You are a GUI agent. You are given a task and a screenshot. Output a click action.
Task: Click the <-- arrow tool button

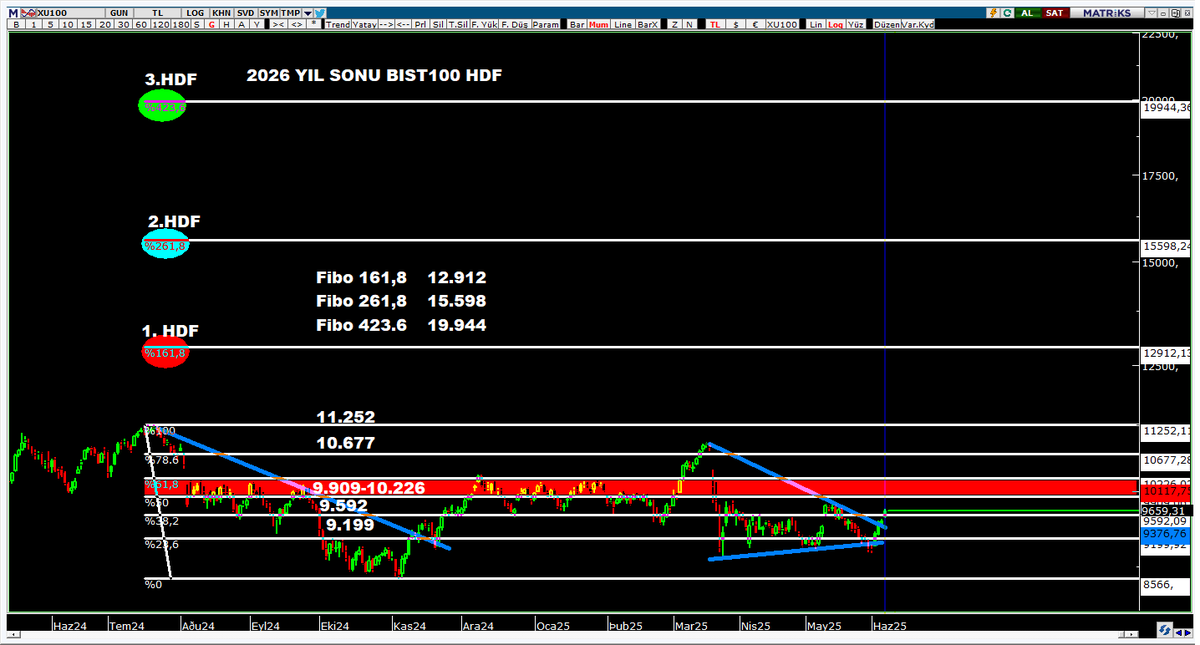click(402, 24)
